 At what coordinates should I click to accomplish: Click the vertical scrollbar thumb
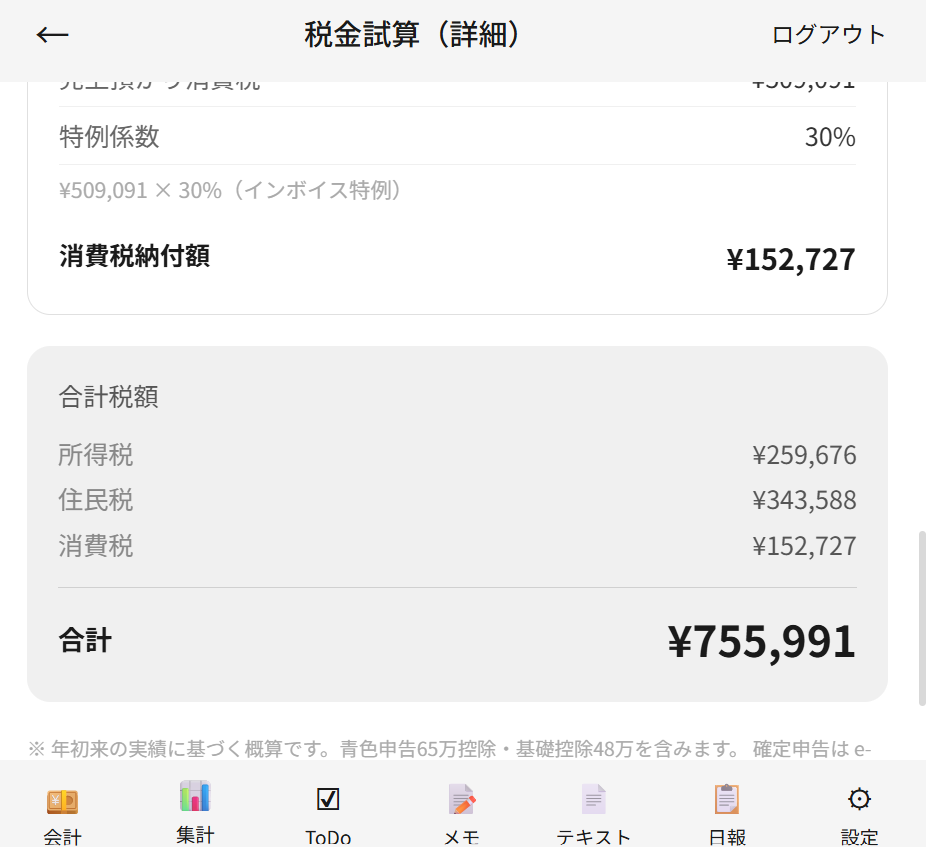pos(922,618)
